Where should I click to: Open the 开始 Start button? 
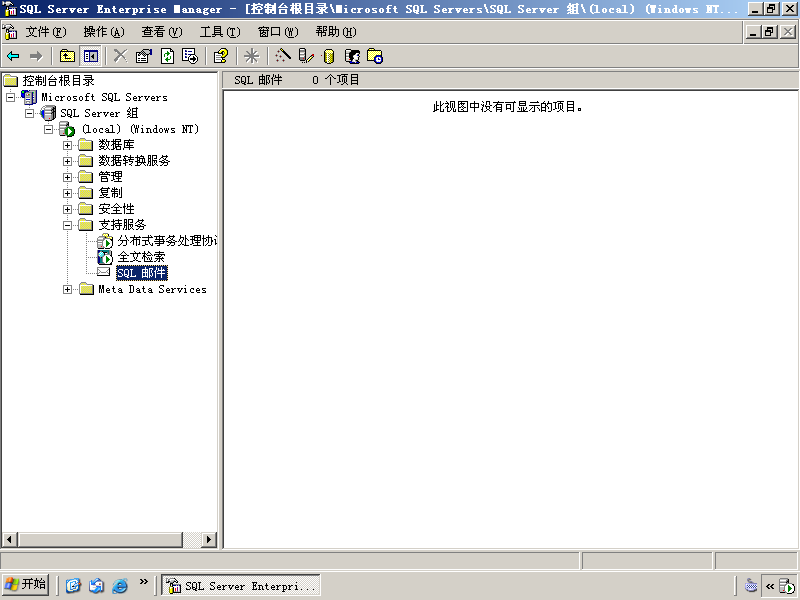(x=26, y=584)
